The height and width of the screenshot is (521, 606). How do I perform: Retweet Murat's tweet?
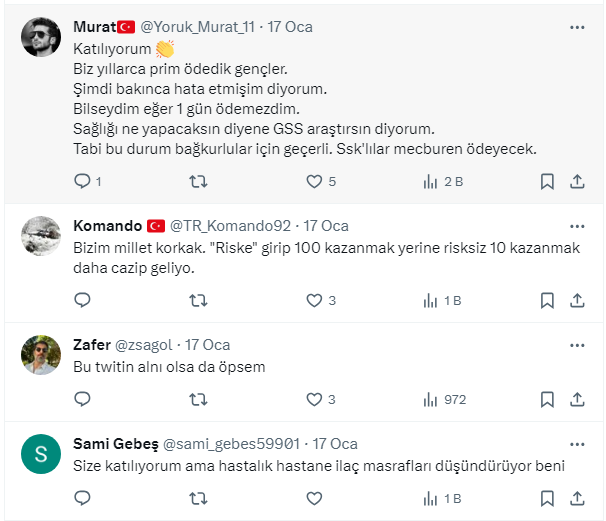198,181
